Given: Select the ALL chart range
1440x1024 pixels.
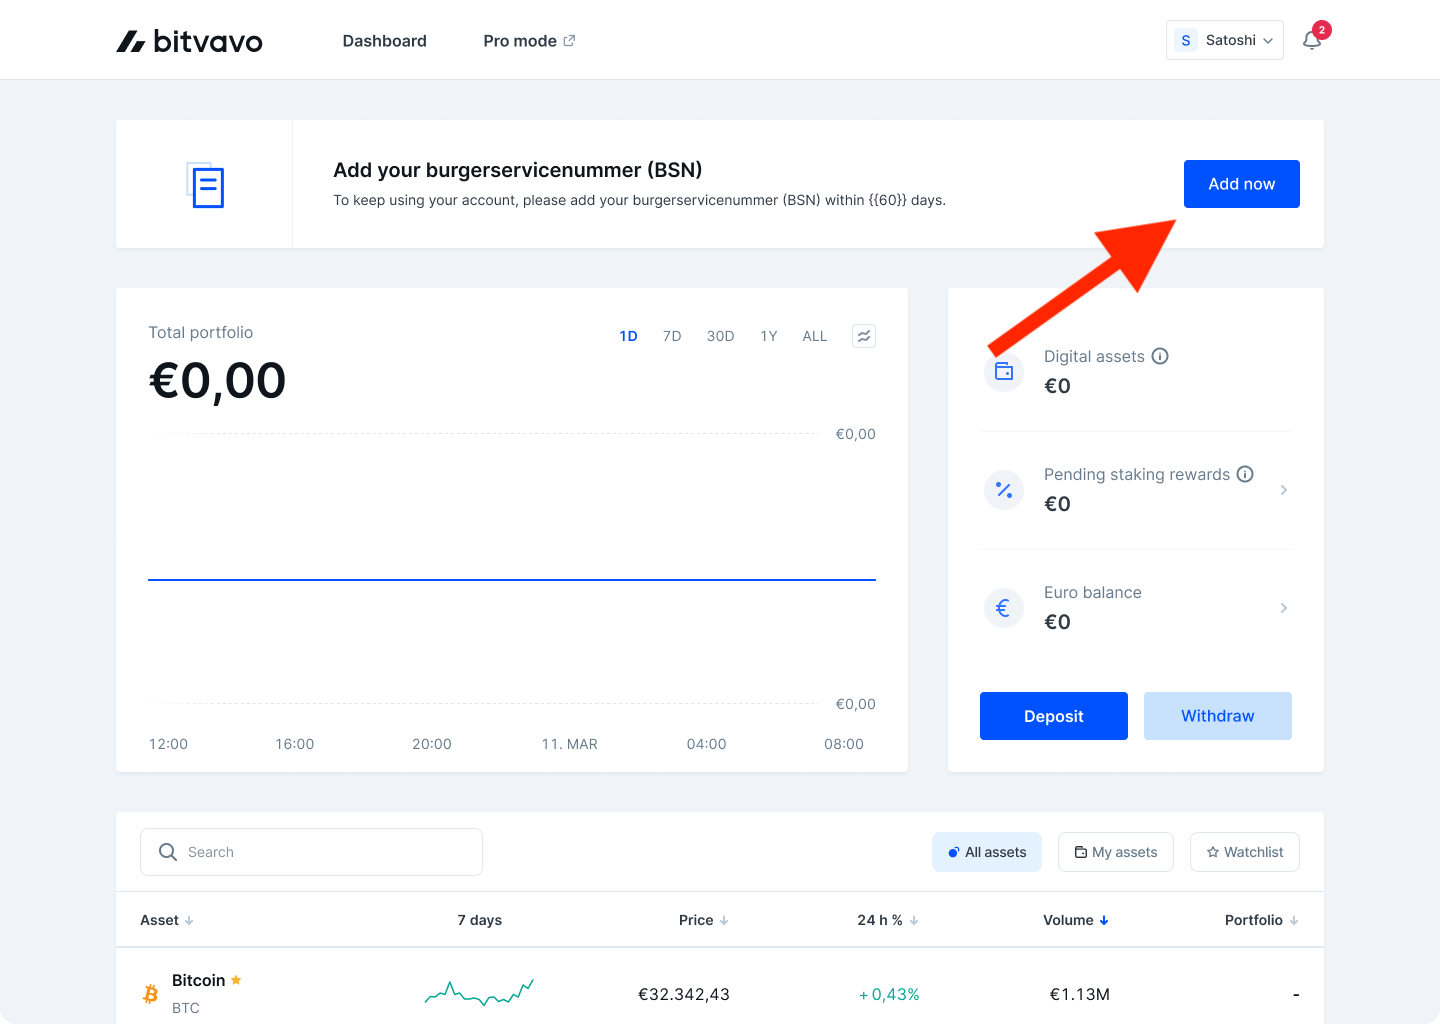Looking at the screenshot, I should click(815, 336).
